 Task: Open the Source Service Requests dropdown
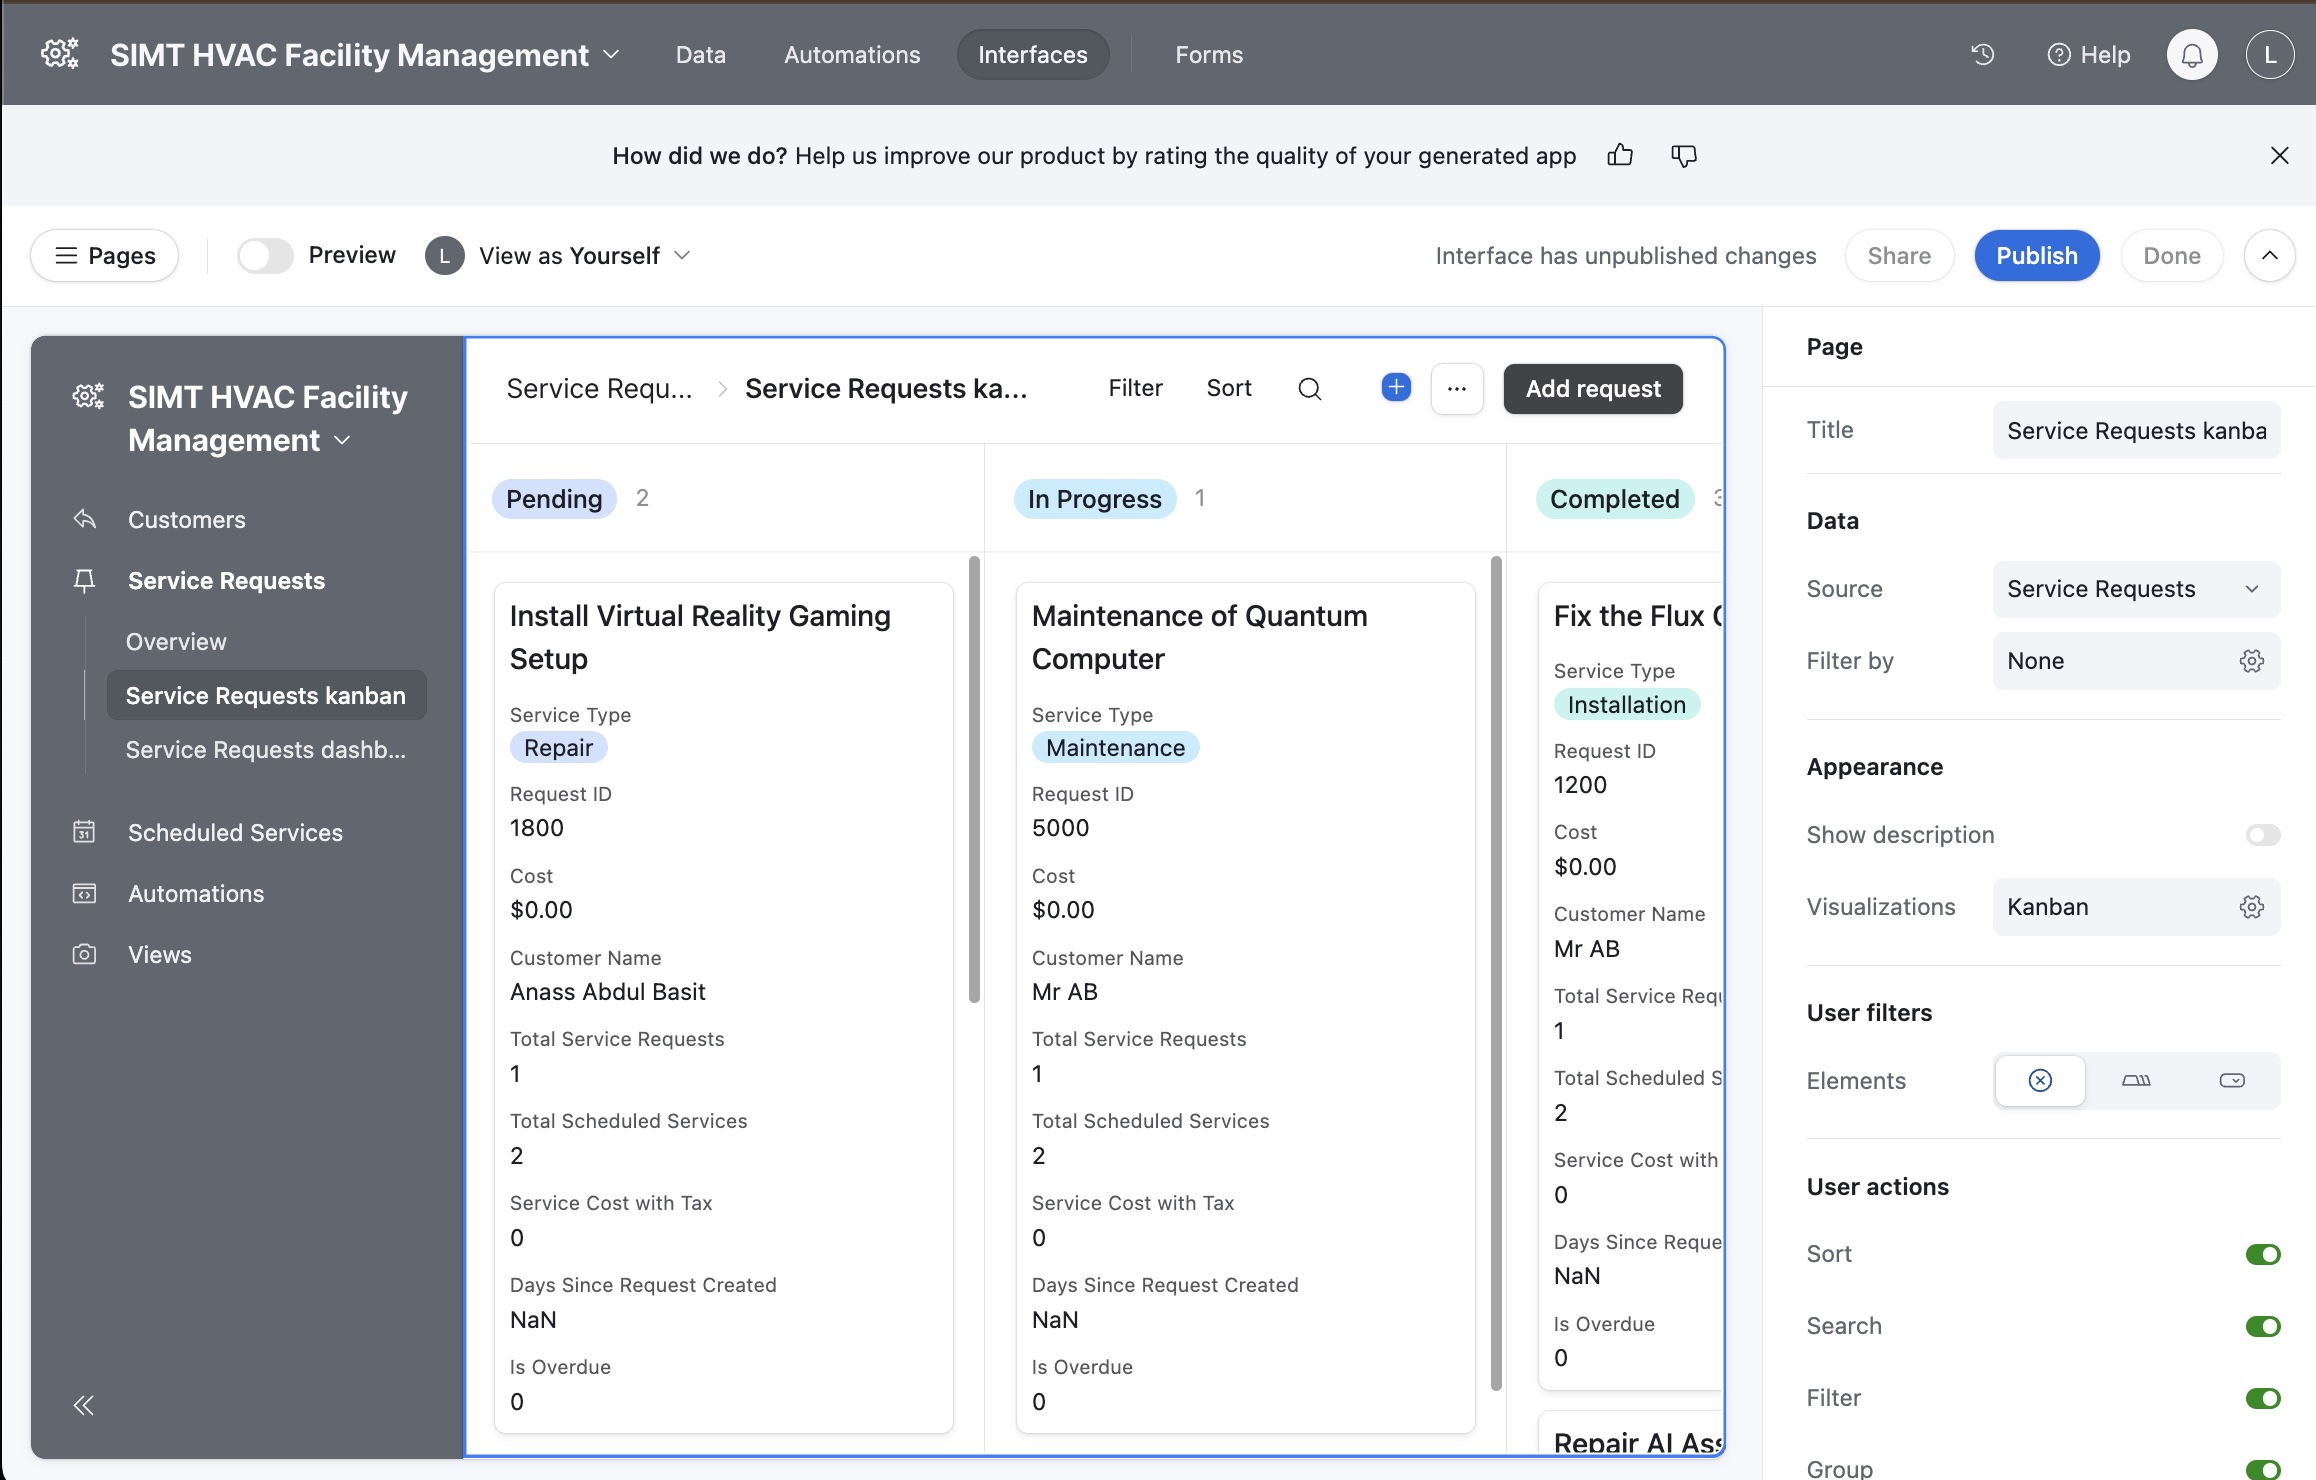pos(2136,589)
